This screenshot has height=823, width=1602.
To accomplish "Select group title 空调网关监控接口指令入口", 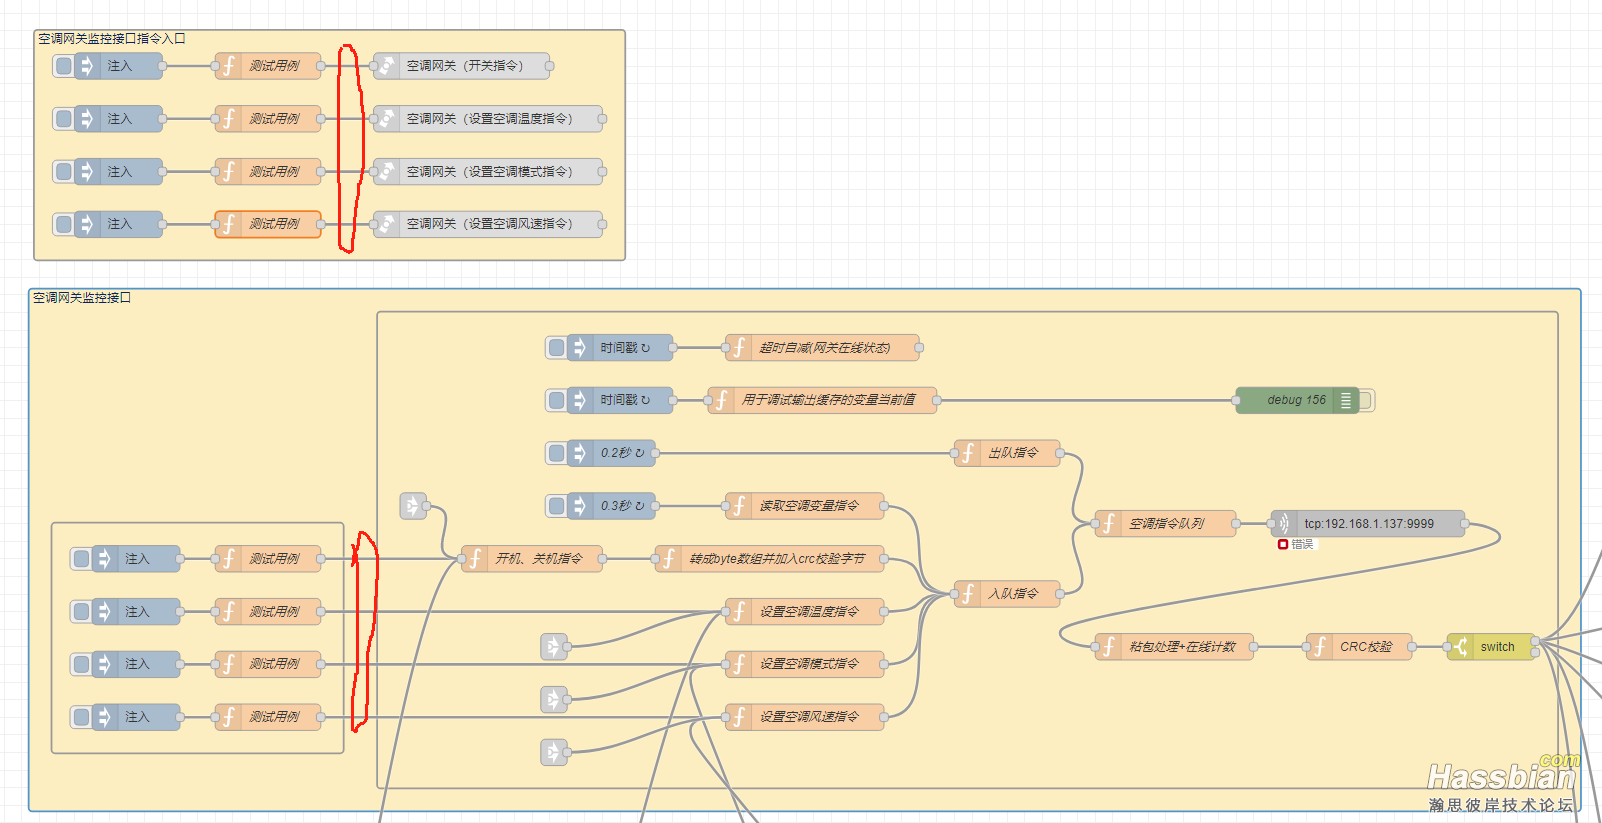I will [112, 39].
